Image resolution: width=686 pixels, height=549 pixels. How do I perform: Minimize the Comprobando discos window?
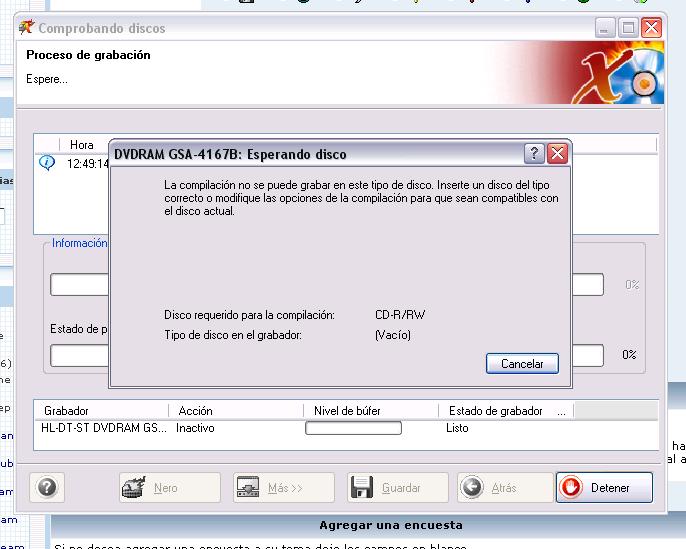(x=605, y=28)
